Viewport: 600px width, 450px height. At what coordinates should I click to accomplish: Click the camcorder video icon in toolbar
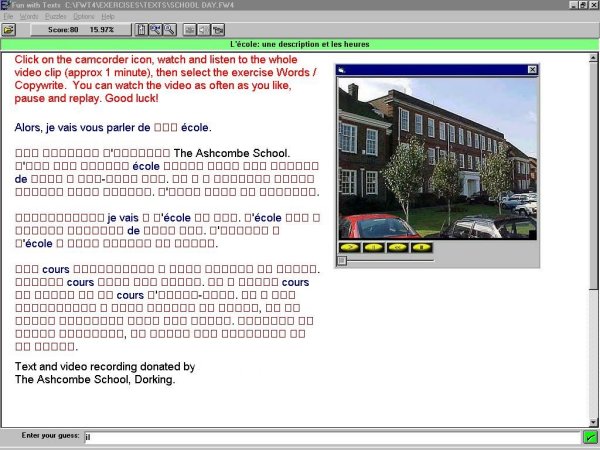(x=219, y=30)
